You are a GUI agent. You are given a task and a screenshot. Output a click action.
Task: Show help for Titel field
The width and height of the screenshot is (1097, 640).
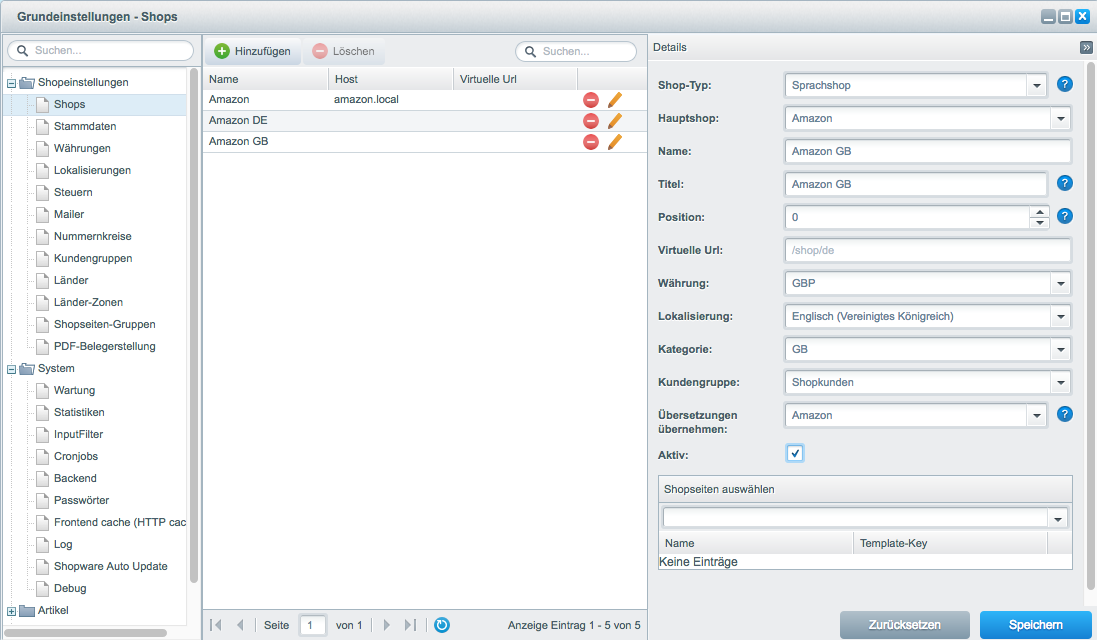tap(1064, 184)
